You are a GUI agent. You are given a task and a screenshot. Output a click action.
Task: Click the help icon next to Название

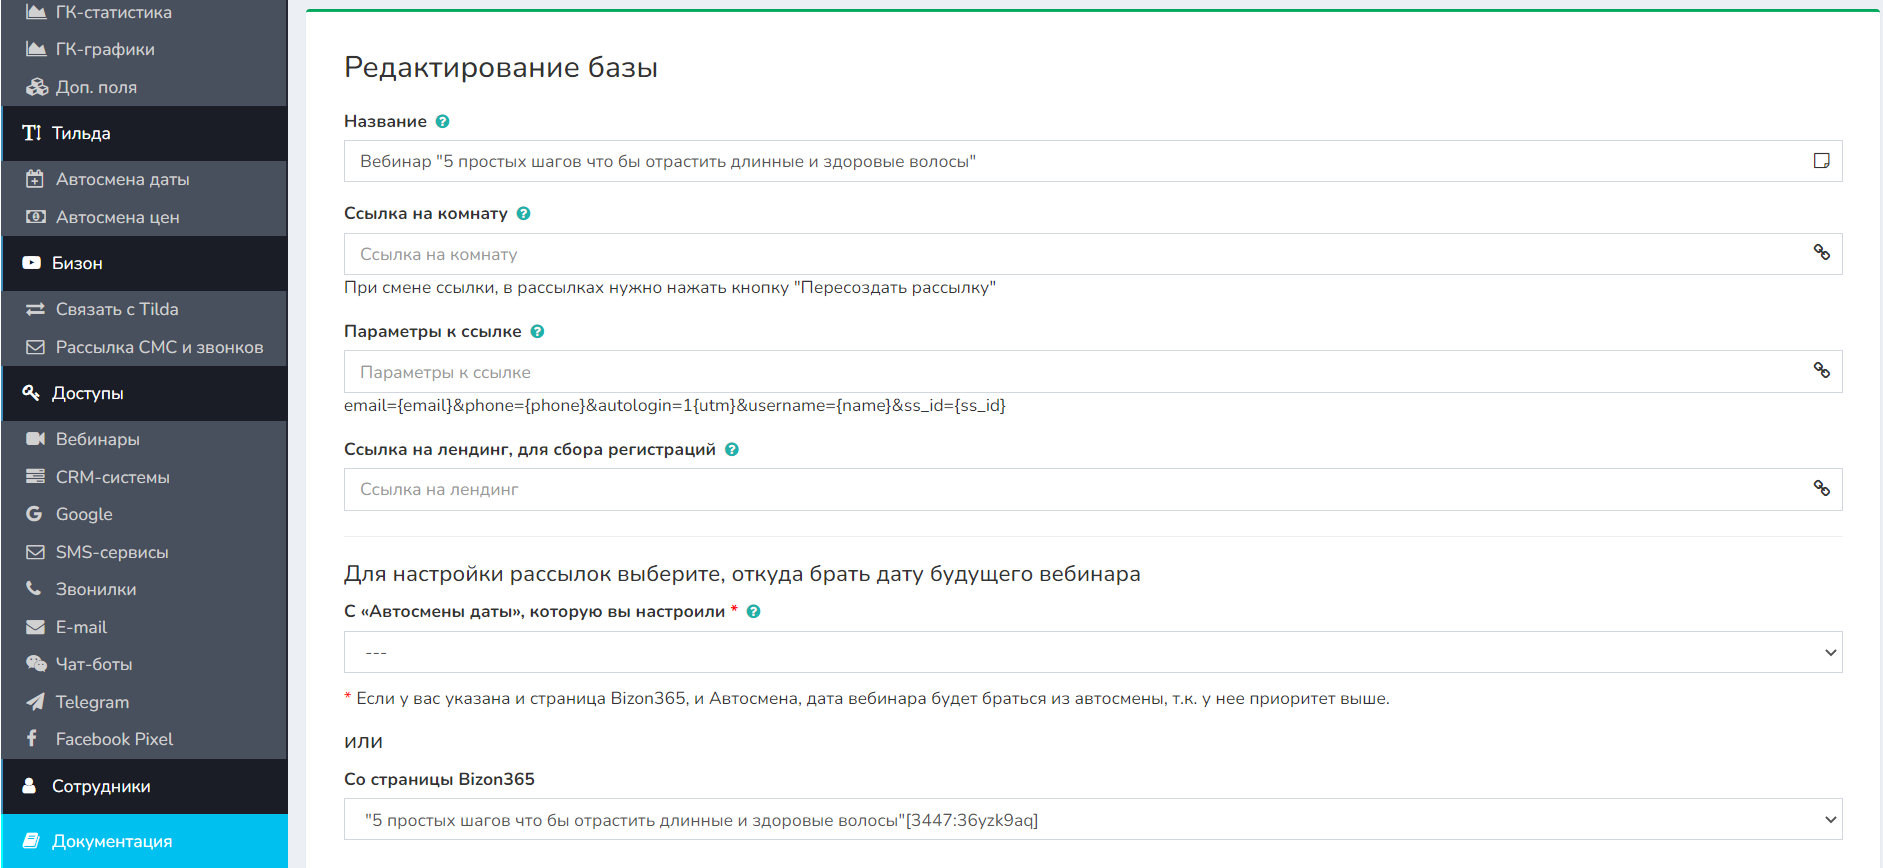442,121
